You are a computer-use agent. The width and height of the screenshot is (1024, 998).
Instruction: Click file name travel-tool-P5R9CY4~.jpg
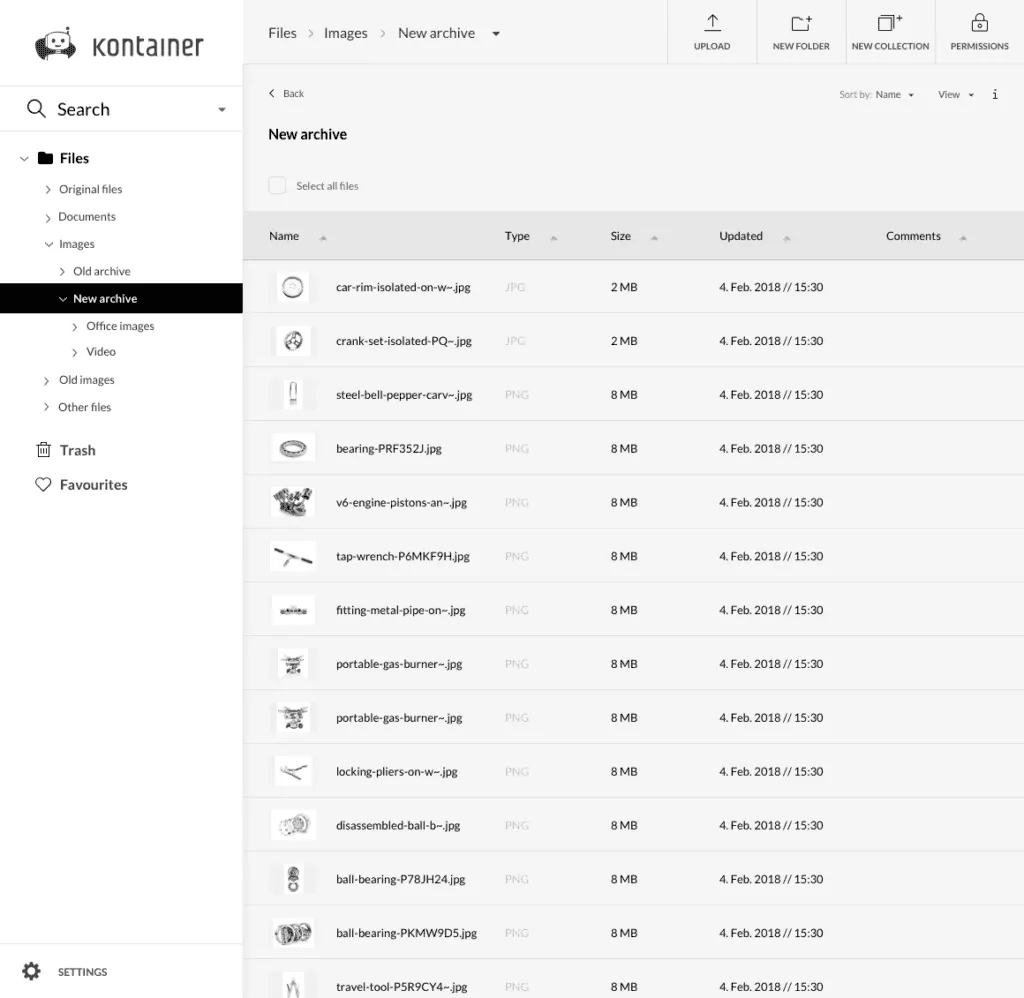click(x=401, y=986)
